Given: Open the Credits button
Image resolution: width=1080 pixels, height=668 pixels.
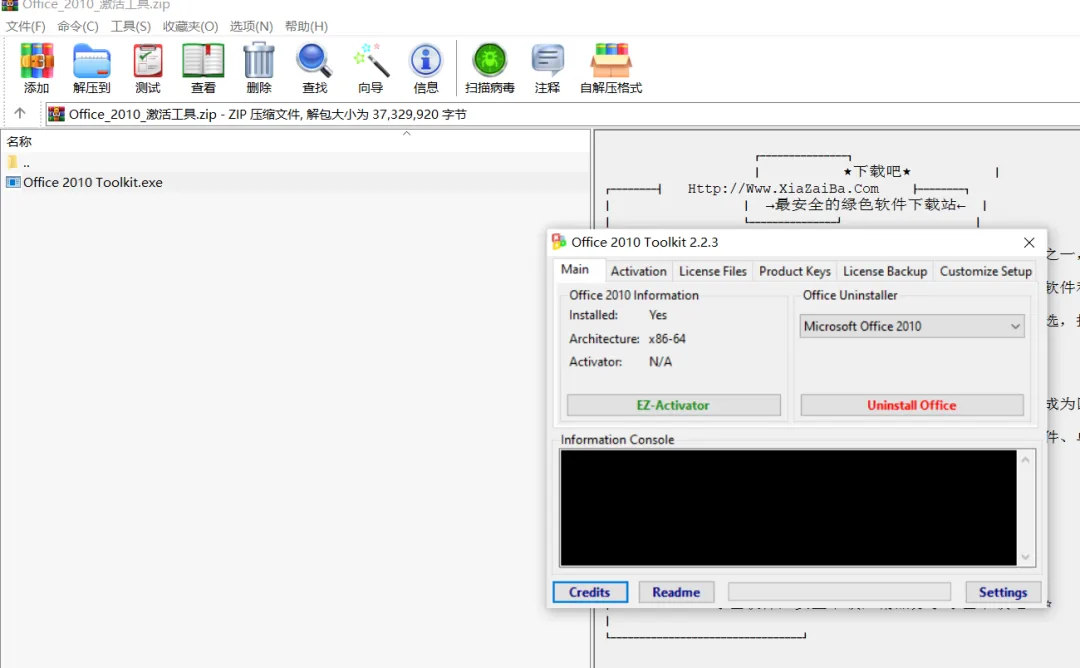Looking at the screenshot, I should (590, 592).
